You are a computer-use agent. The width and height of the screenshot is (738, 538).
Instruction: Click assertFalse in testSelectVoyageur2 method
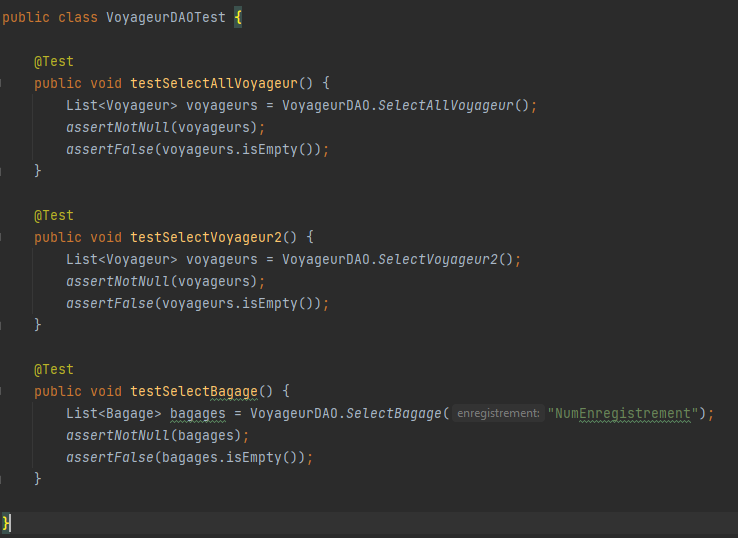(x=110, y=304)
